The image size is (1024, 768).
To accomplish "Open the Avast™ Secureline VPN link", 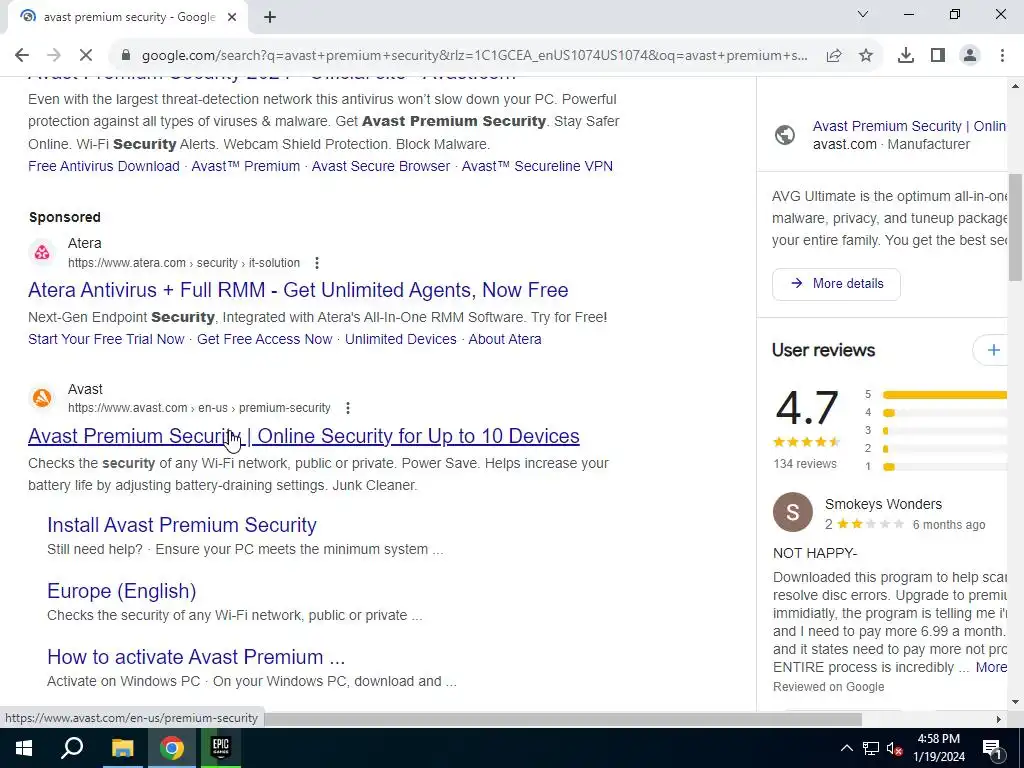I will pos(537,167).
